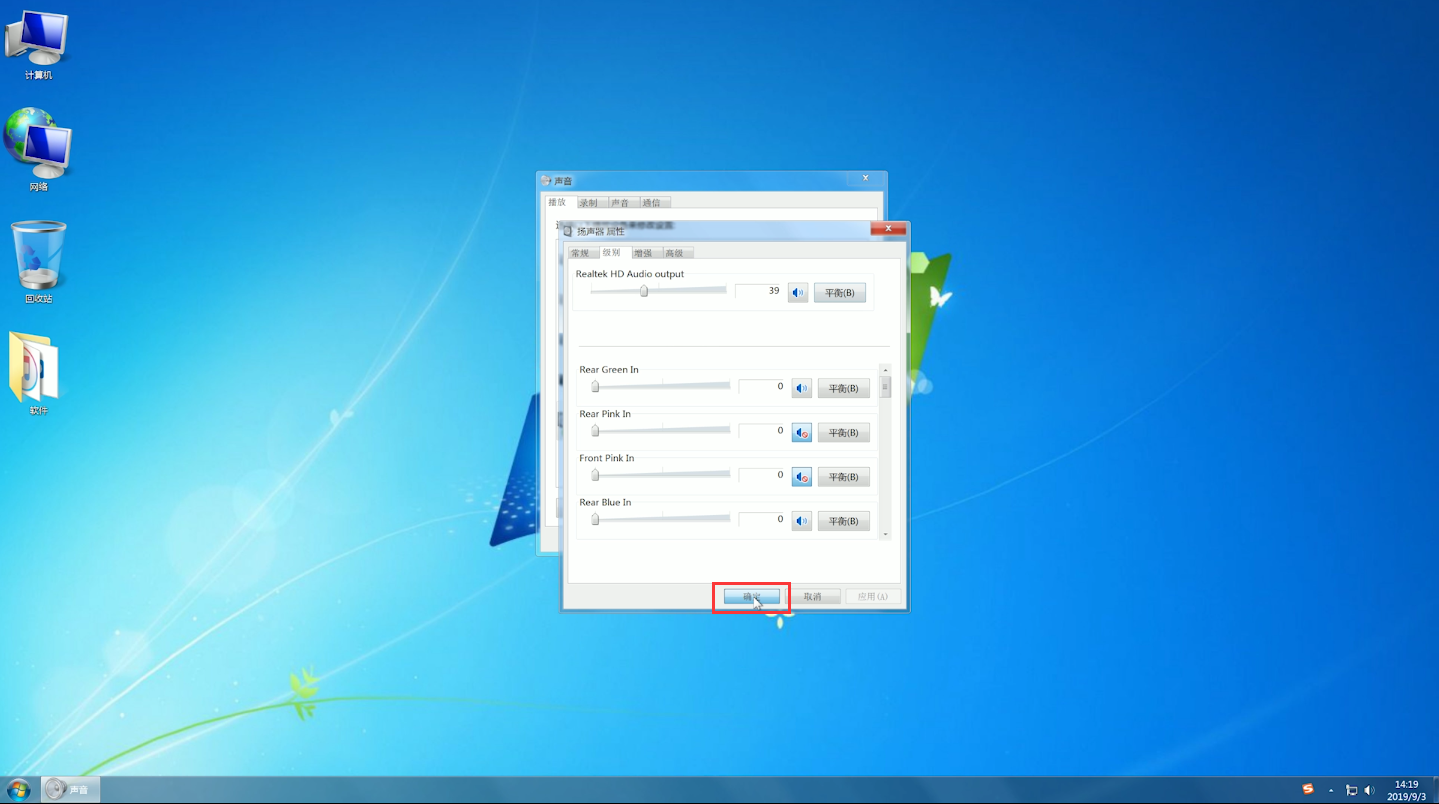Viewport: 1439px width, 804px height.
Task: Open balance for Front Pink In
Action: tap(844, 477)
